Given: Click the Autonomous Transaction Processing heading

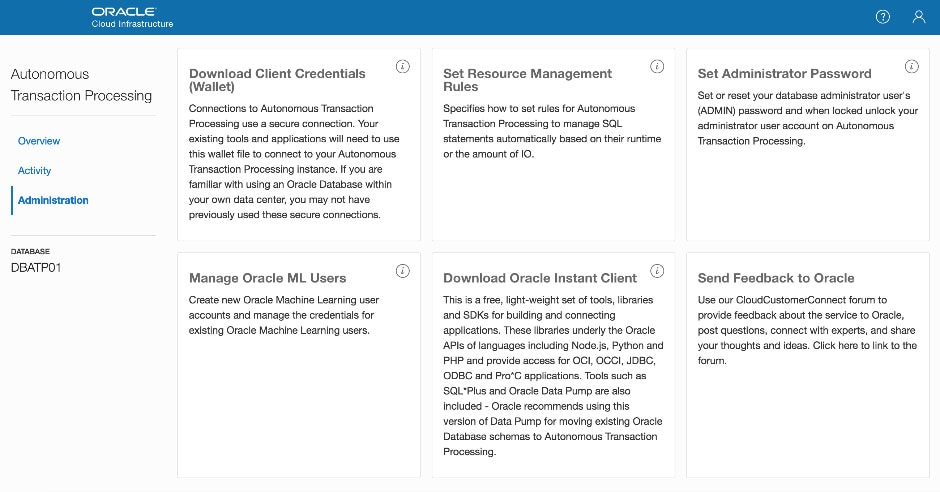Looking at the screenshot, I should 81,85.
